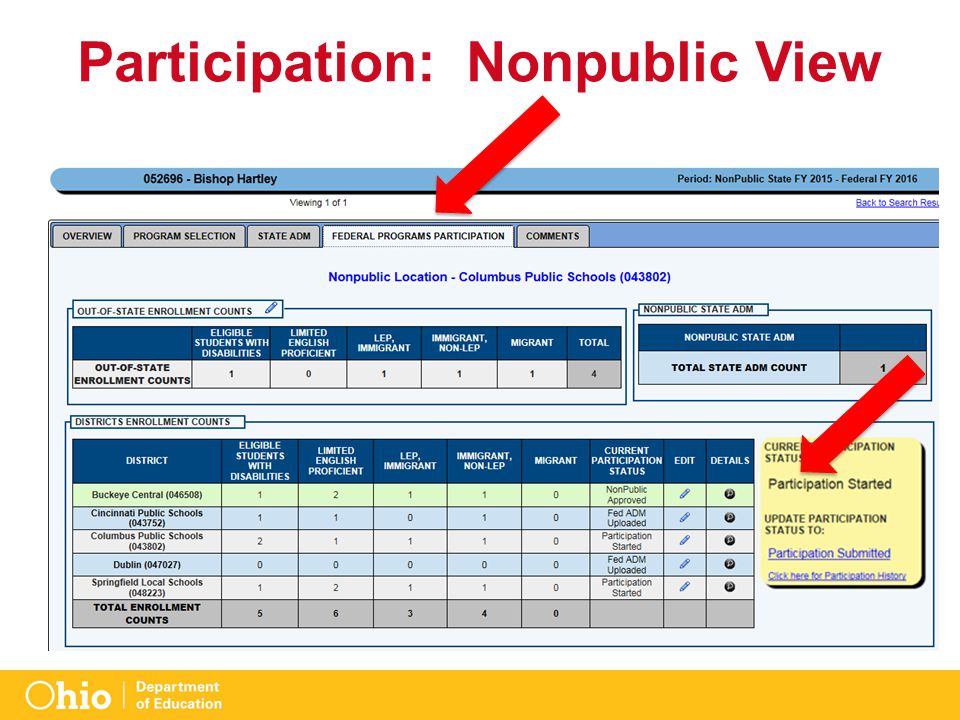
Task: Edit the Dublin (047027) row
Action: tap(684, 564)
